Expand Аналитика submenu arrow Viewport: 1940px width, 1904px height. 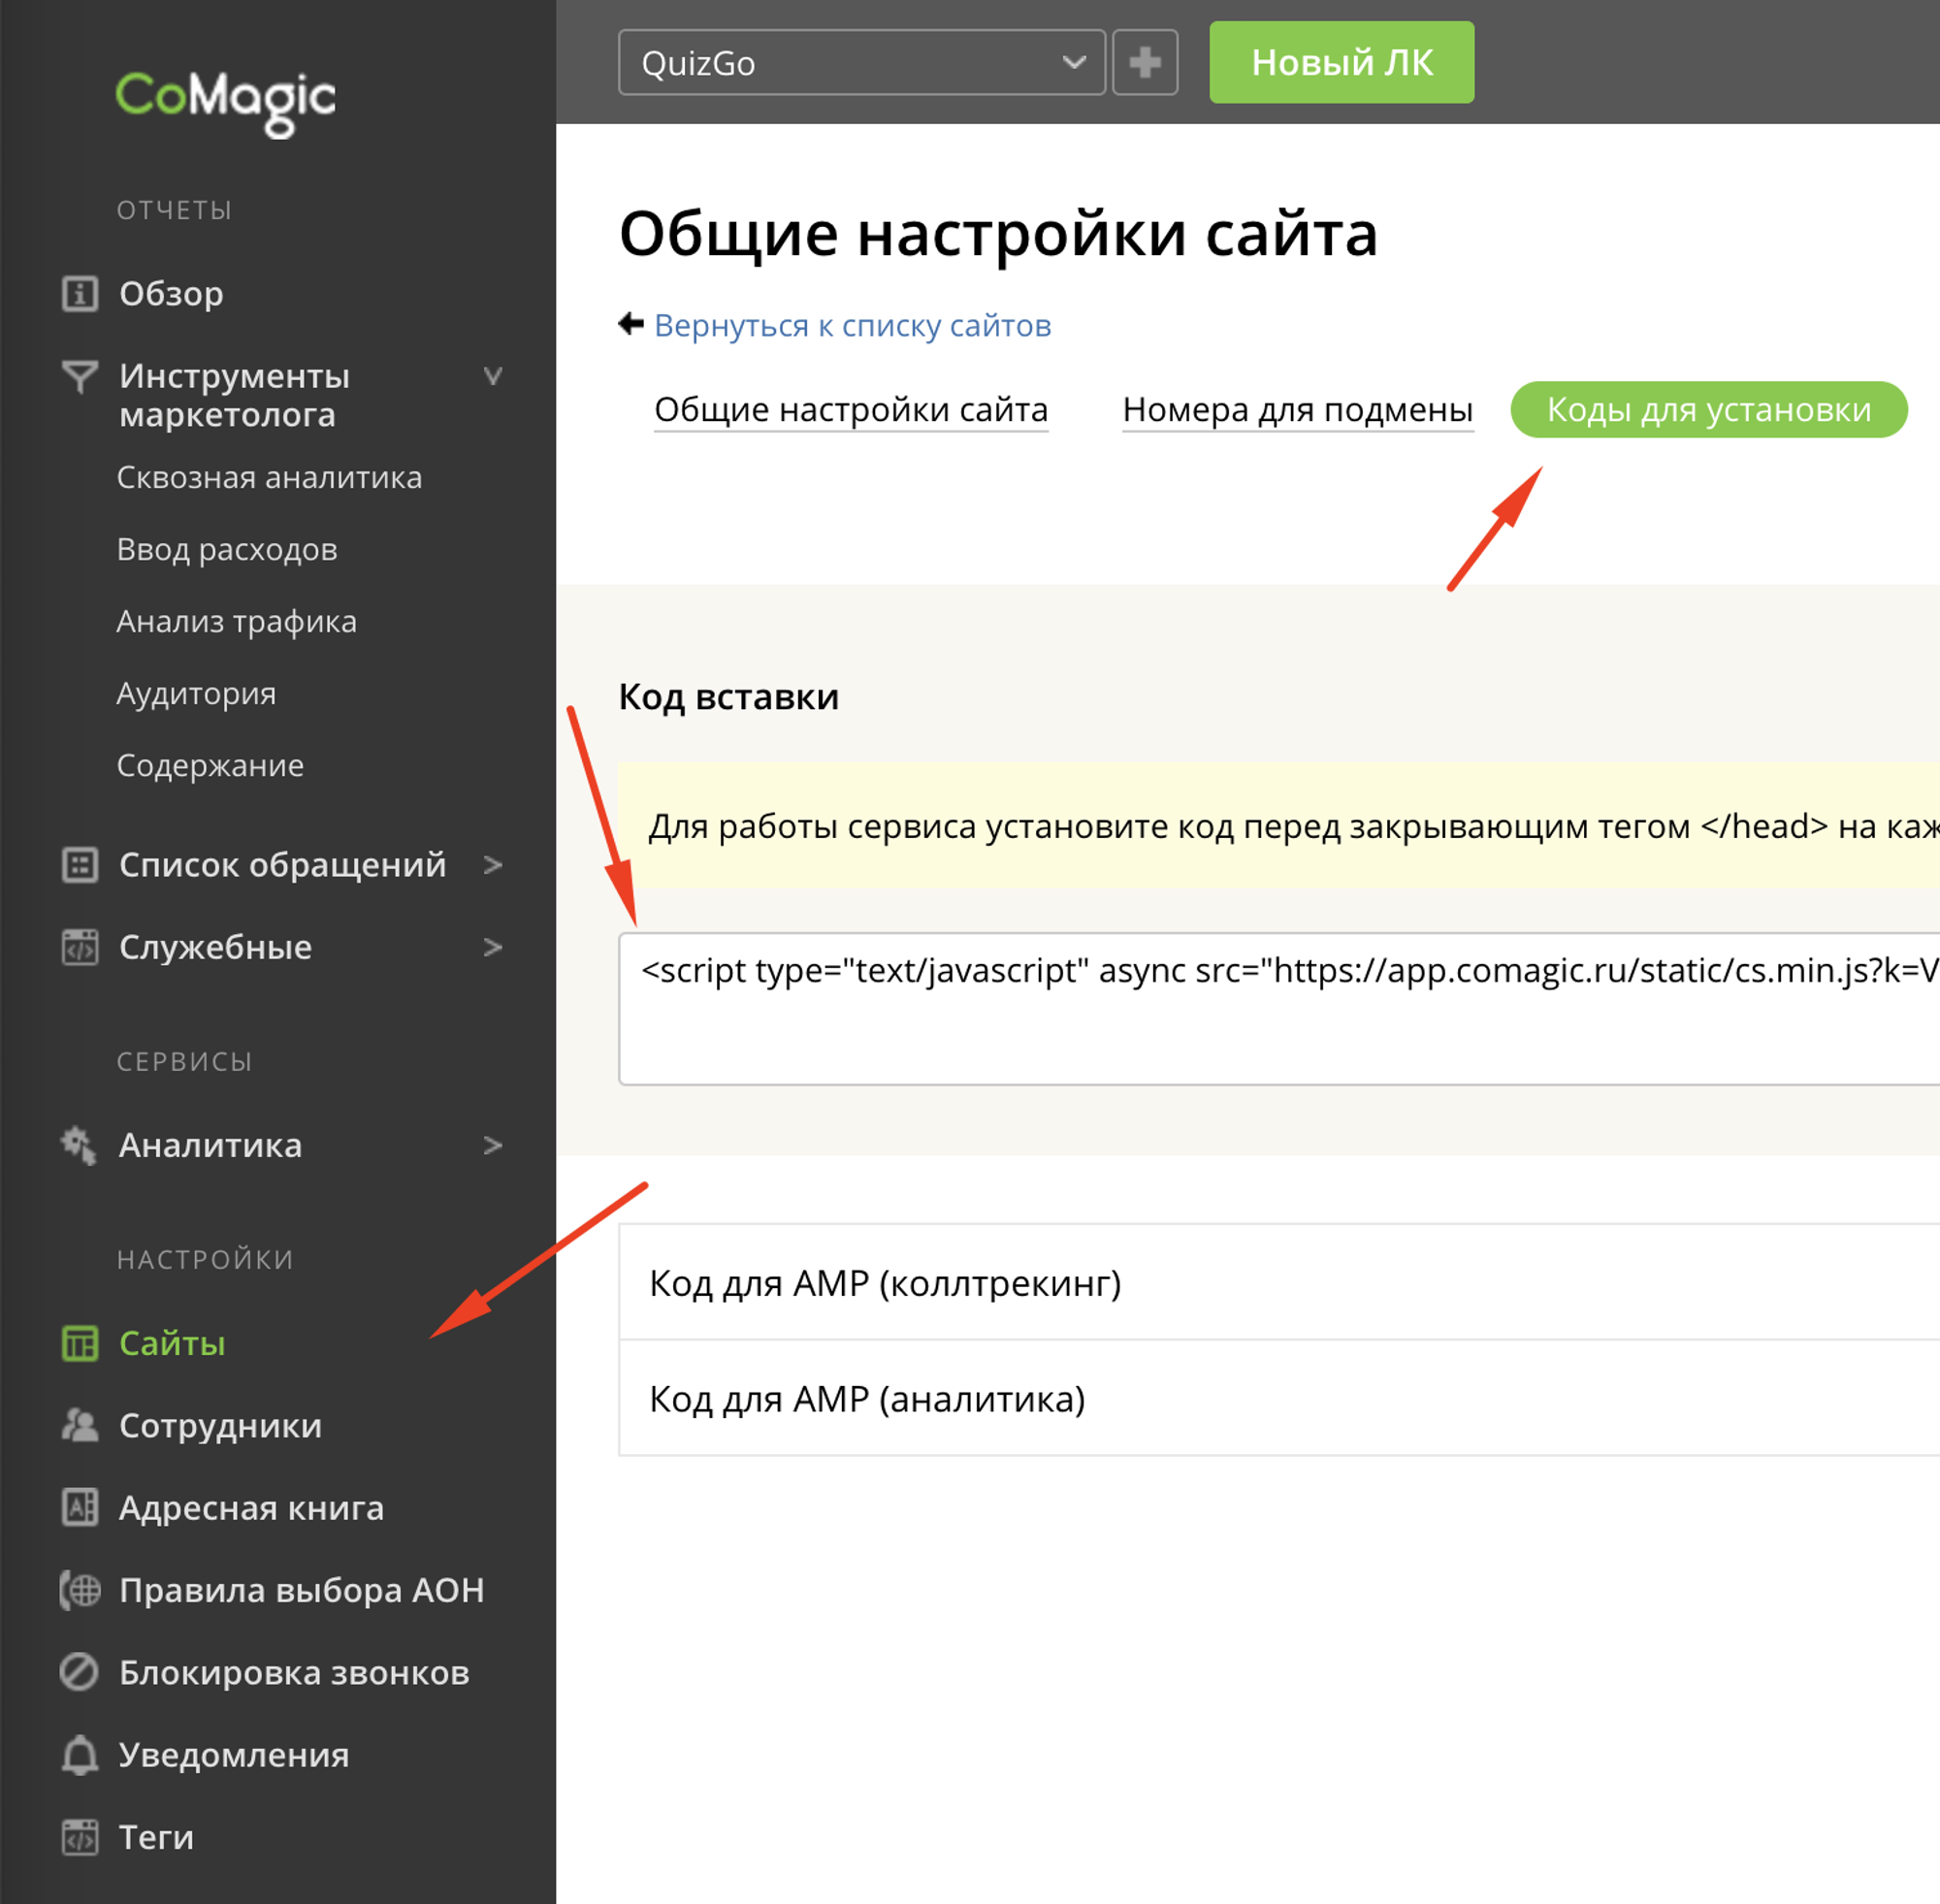coord(493,1145)
